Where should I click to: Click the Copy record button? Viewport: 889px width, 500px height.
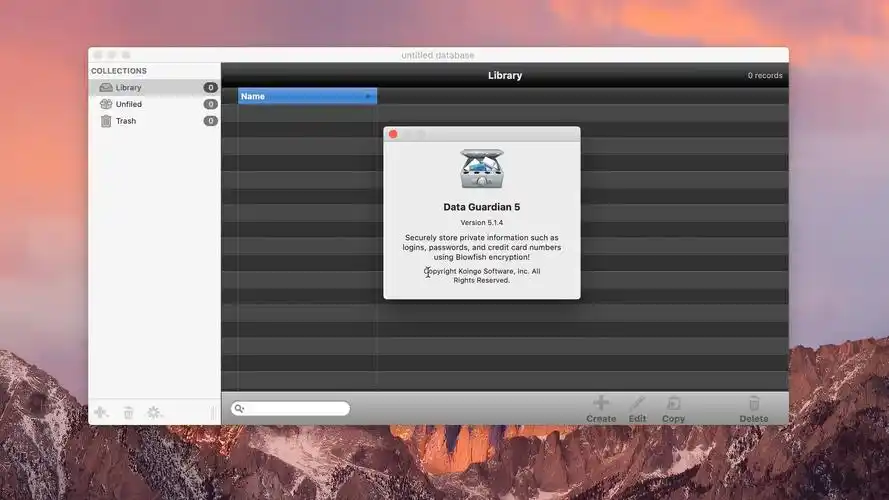[x=673, y=409]
